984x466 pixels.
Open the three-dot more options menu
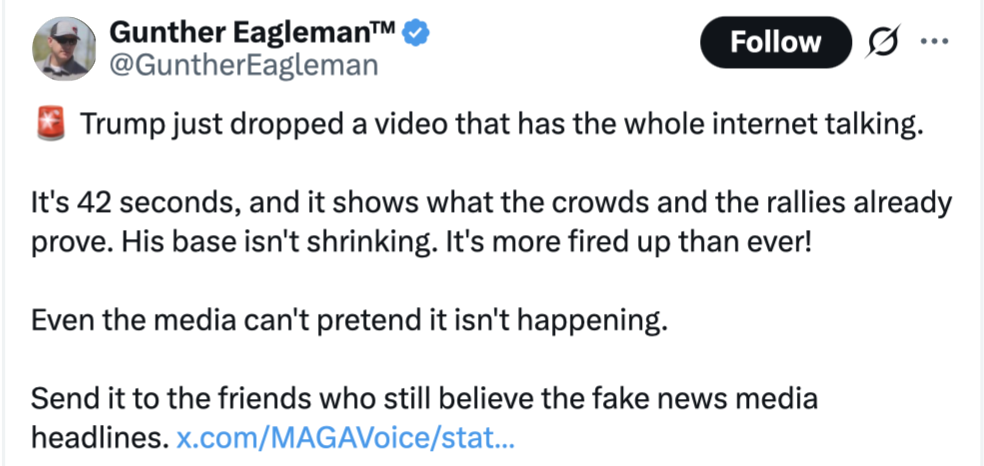coord(935,41)
